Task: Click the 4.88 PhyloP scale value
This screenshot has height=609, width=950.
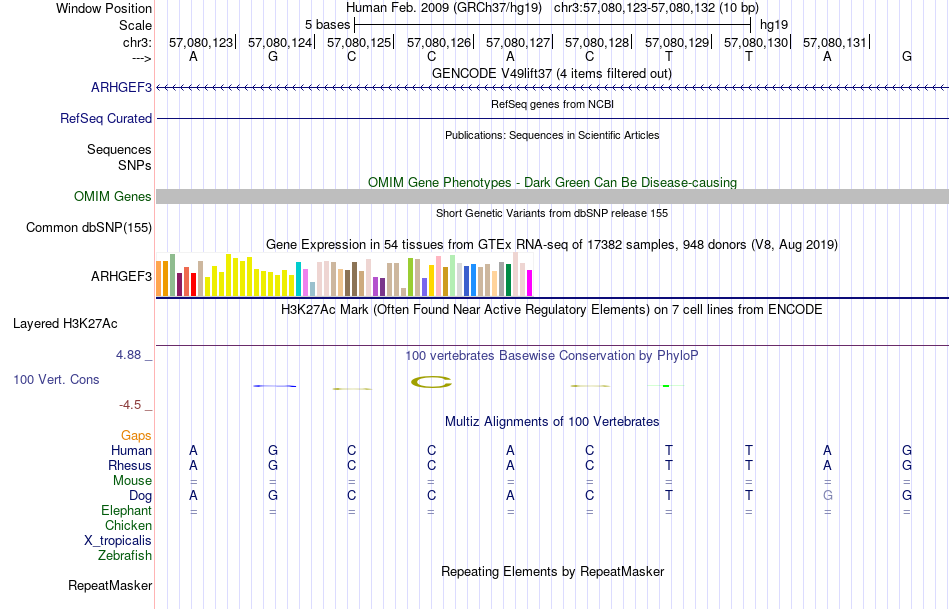Action: click(128, 355)
